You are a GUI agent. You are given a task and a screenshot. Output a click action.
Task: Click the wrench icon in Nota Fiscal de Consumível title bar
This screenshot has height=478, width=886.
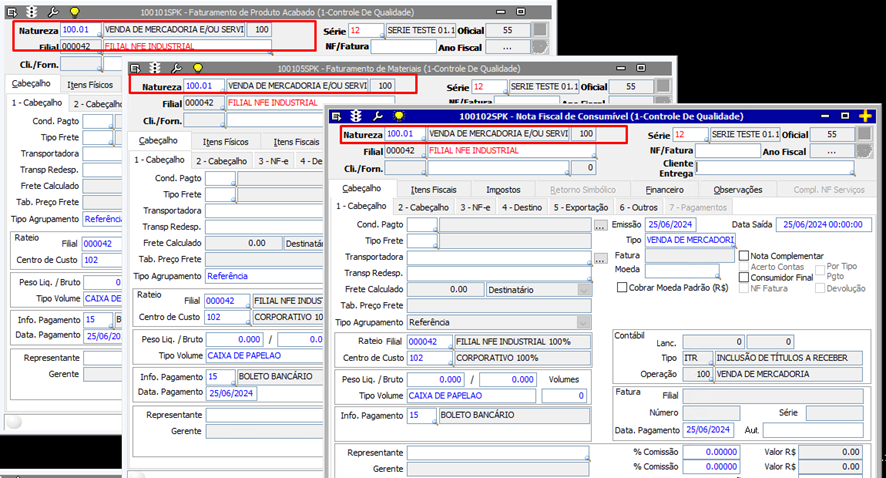coord(378,116)
